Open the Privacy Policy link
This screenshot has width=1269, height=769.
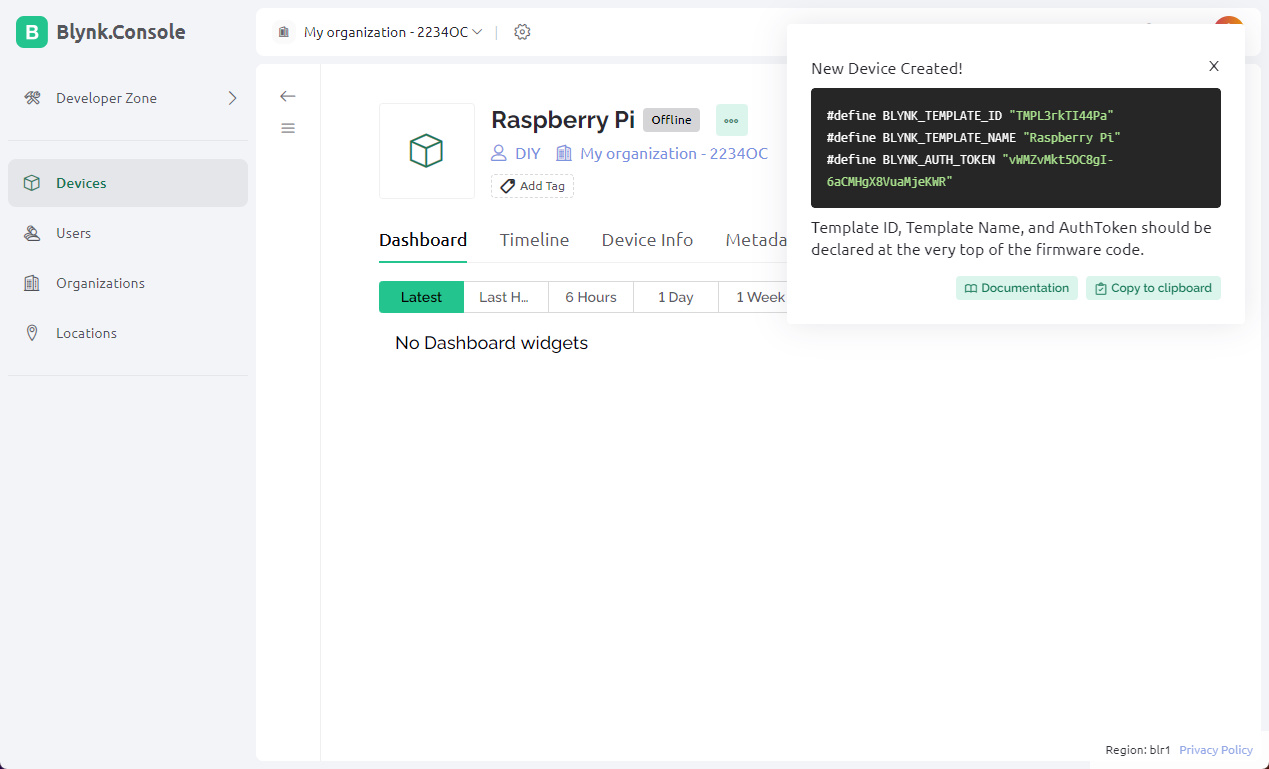click(1216, 750)
